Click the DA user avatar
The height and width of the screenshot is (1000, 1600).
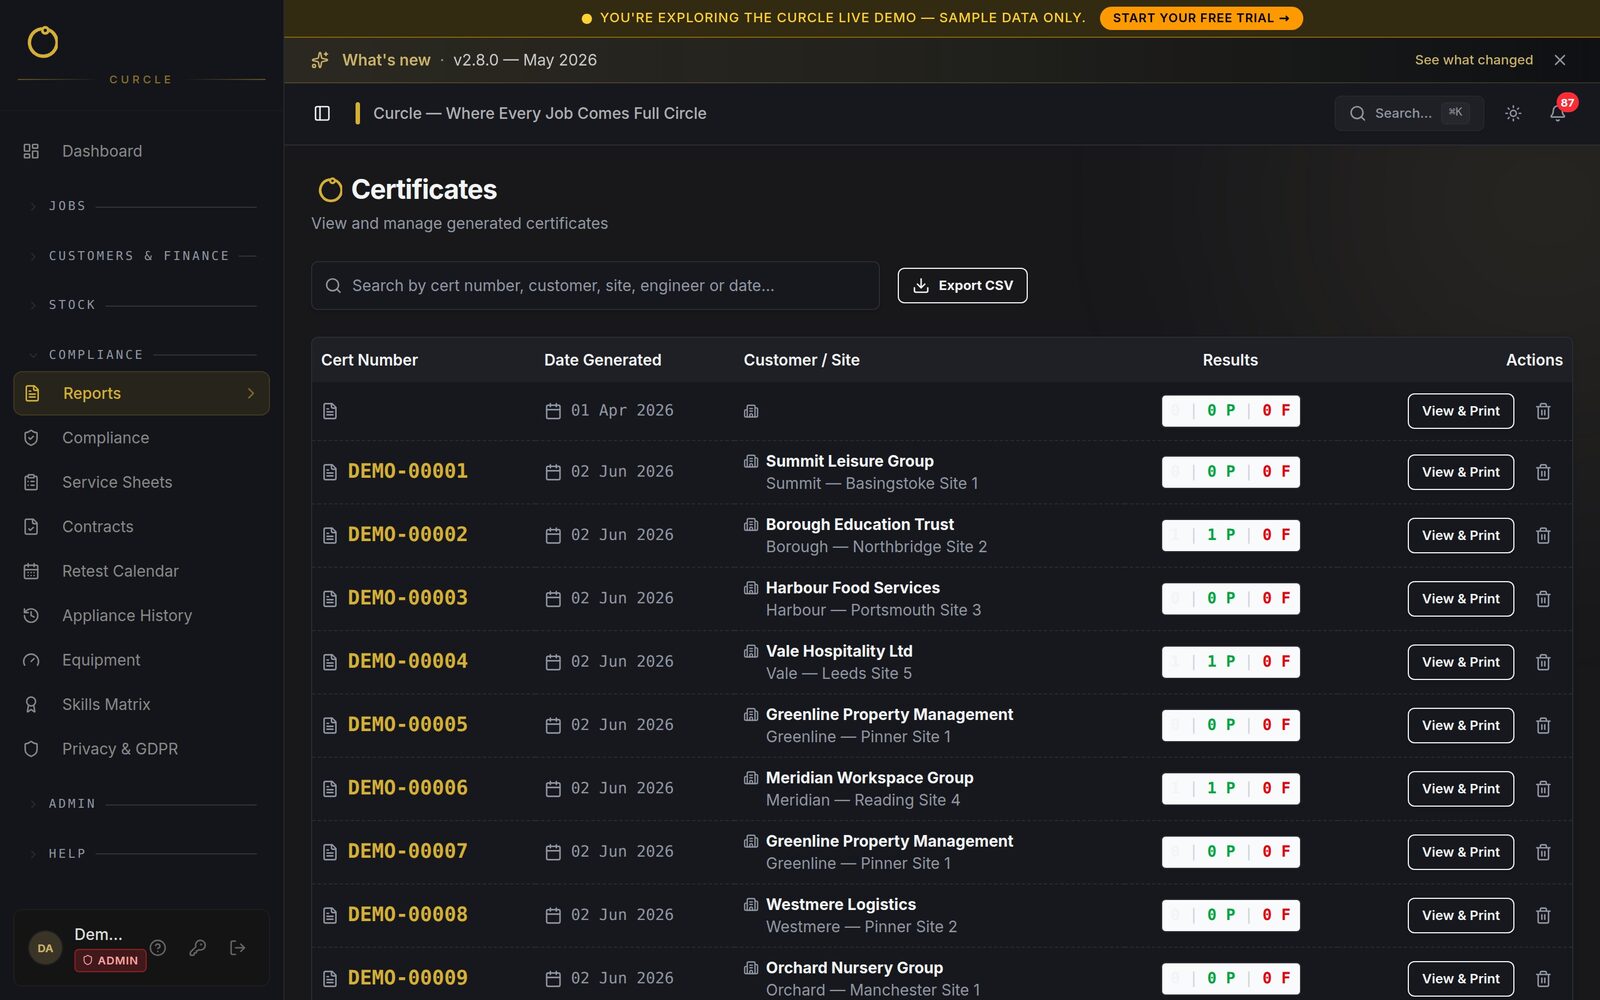click(x=45, y=948)
